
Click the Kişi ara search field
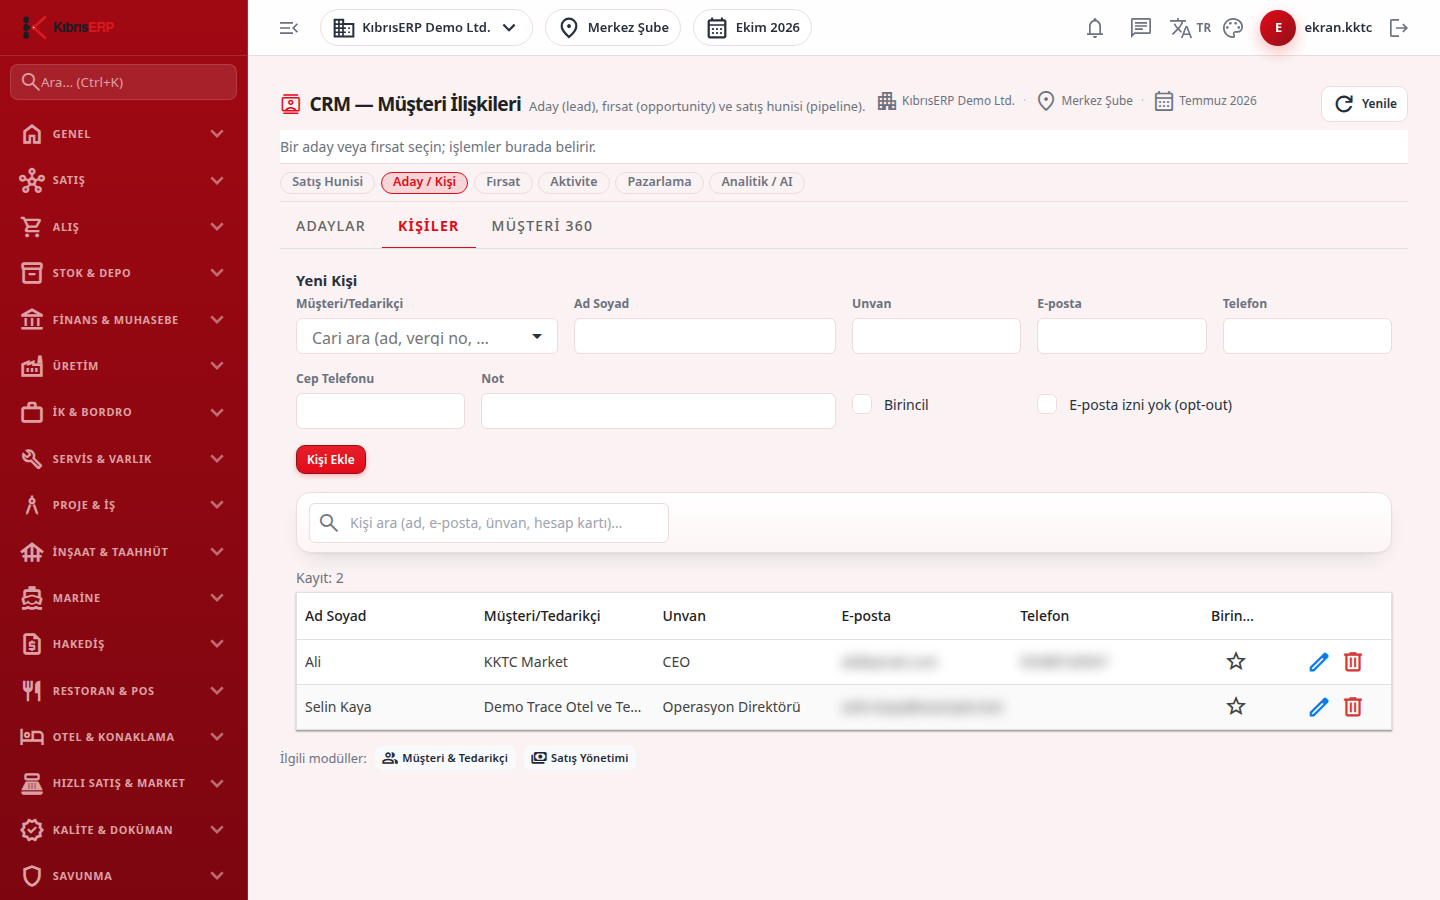click(x=488, y=523)
